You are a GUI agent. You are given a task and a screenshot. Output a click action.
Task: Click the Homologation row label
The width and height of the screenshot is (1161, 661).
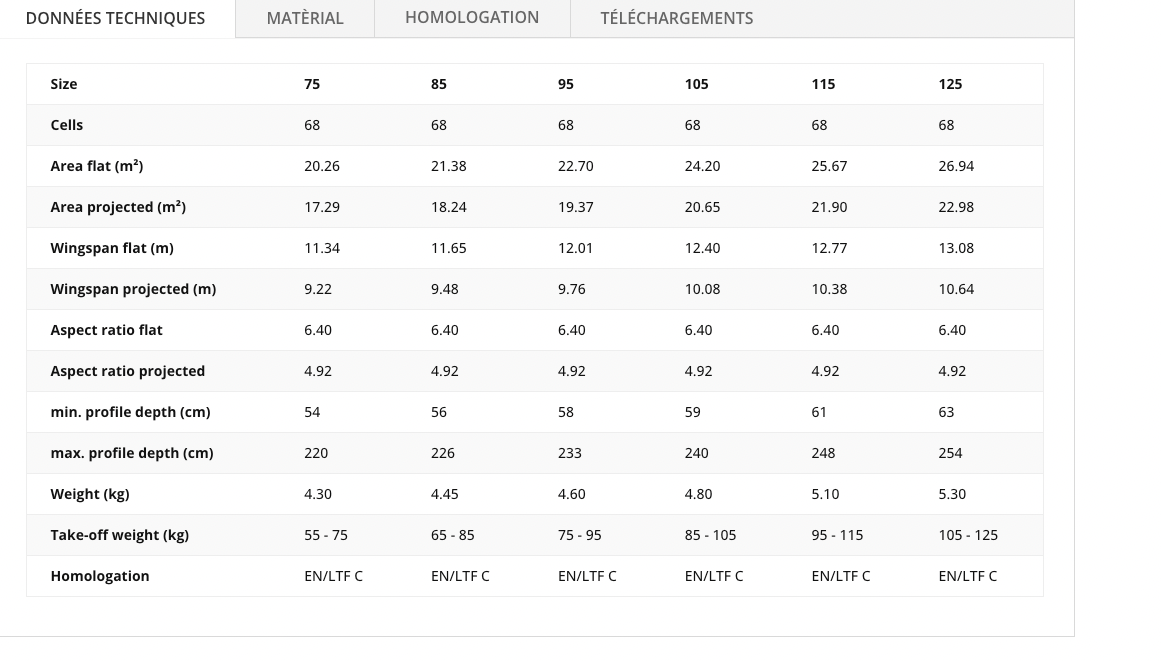coord(100,576)
